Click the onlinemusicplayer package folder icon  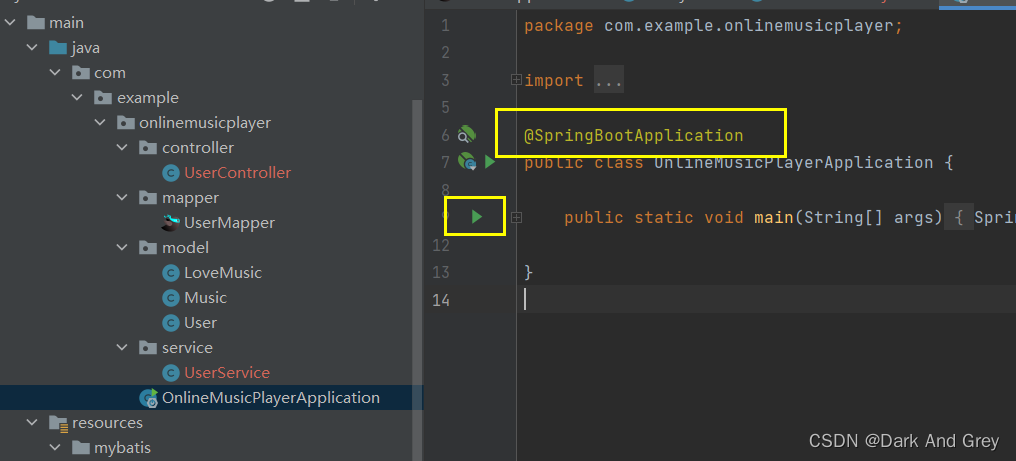(x=126, y=123)
